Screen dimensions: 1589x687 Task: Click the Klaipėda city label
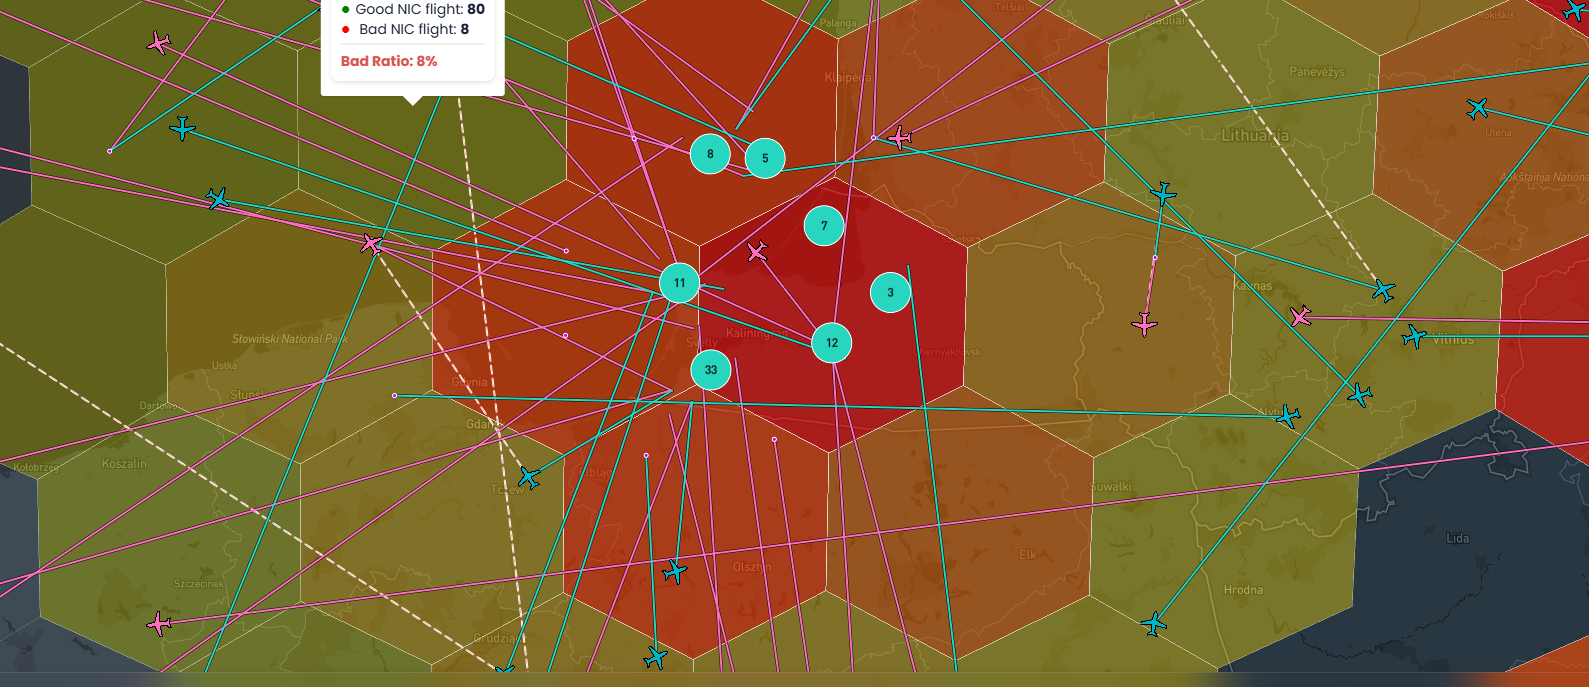pos(848,77)
